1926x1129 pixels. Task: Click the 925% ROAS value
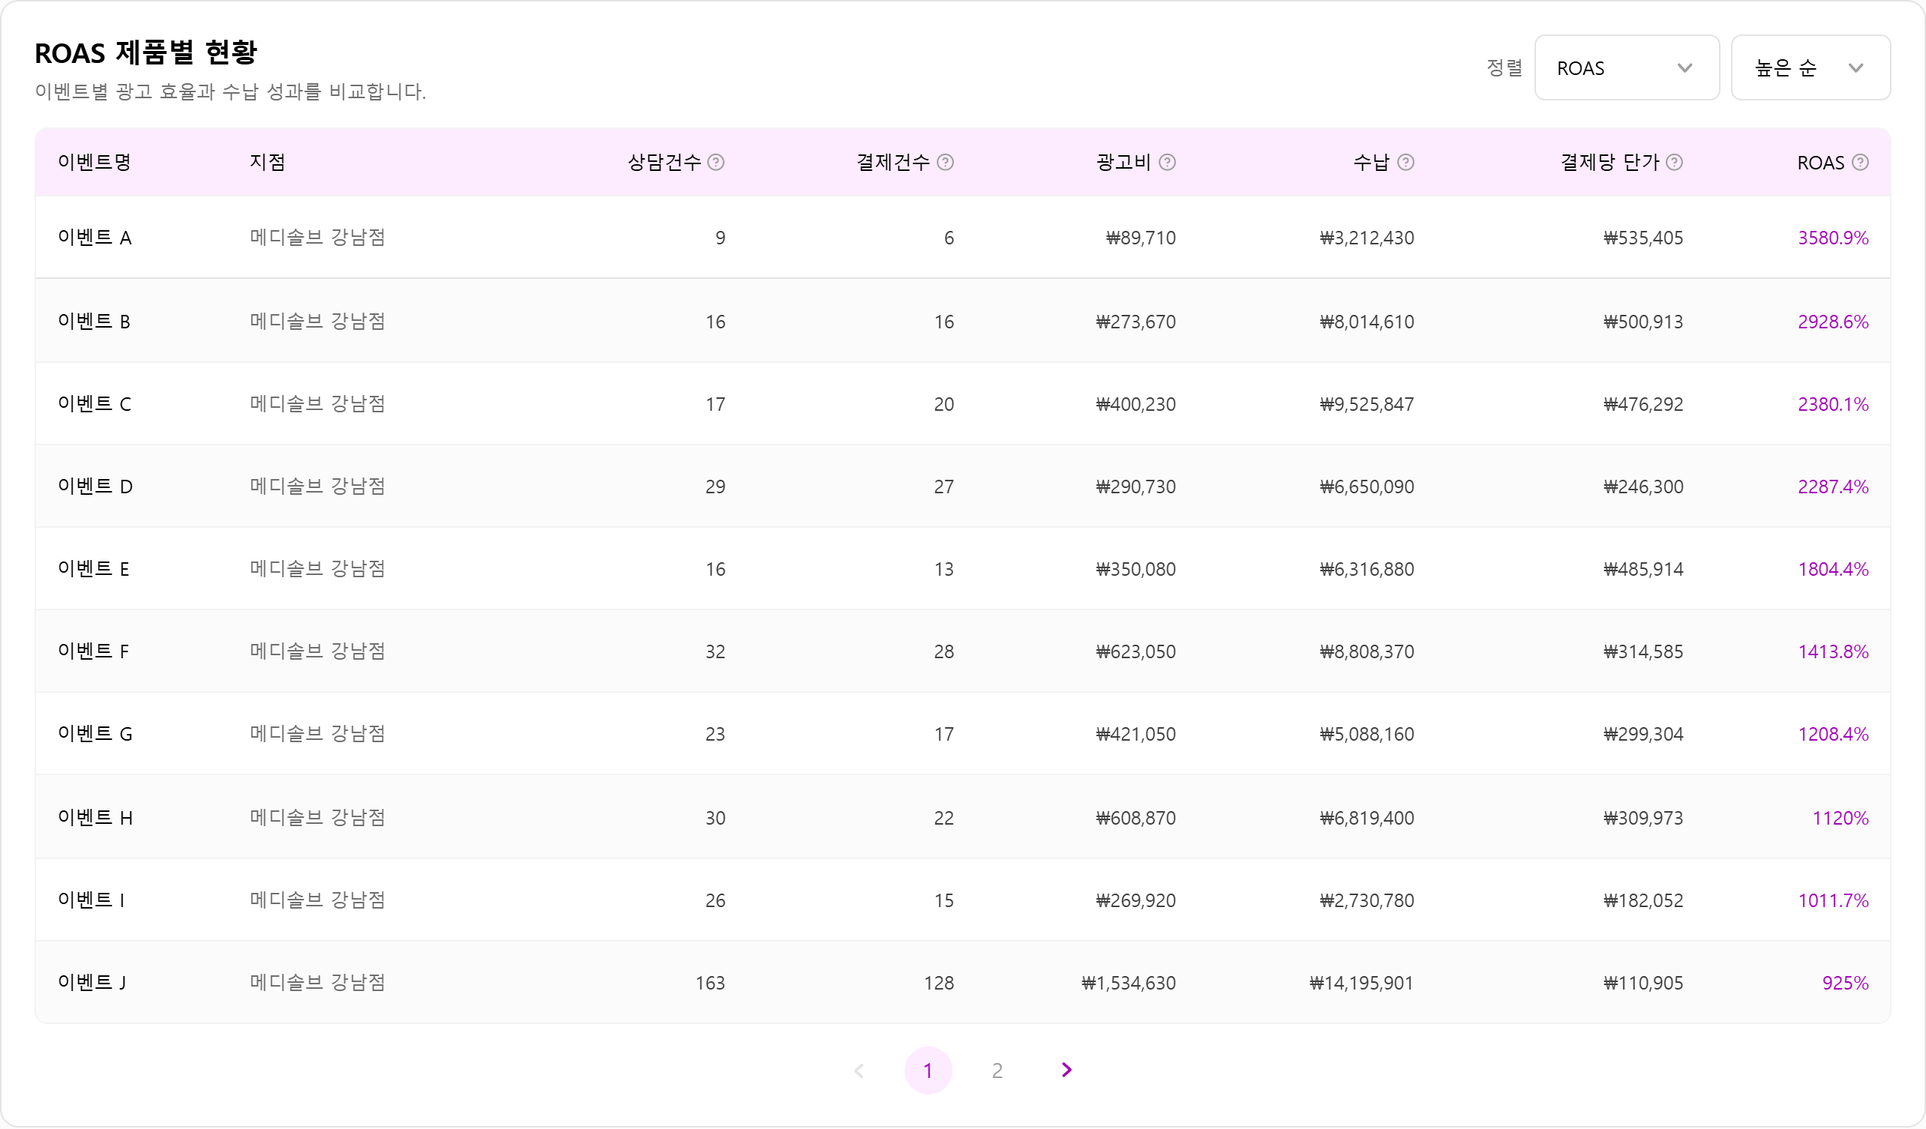1845,983
